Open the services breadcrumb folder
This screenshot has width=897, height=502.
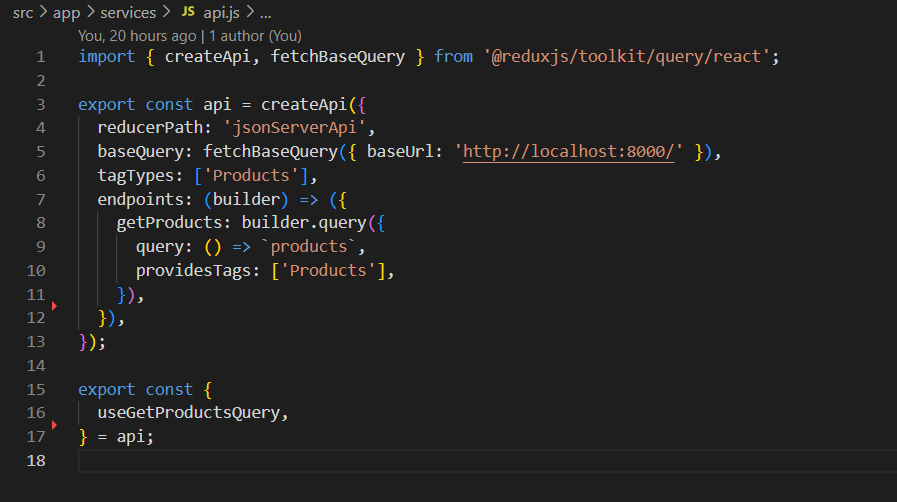(128, 13)
